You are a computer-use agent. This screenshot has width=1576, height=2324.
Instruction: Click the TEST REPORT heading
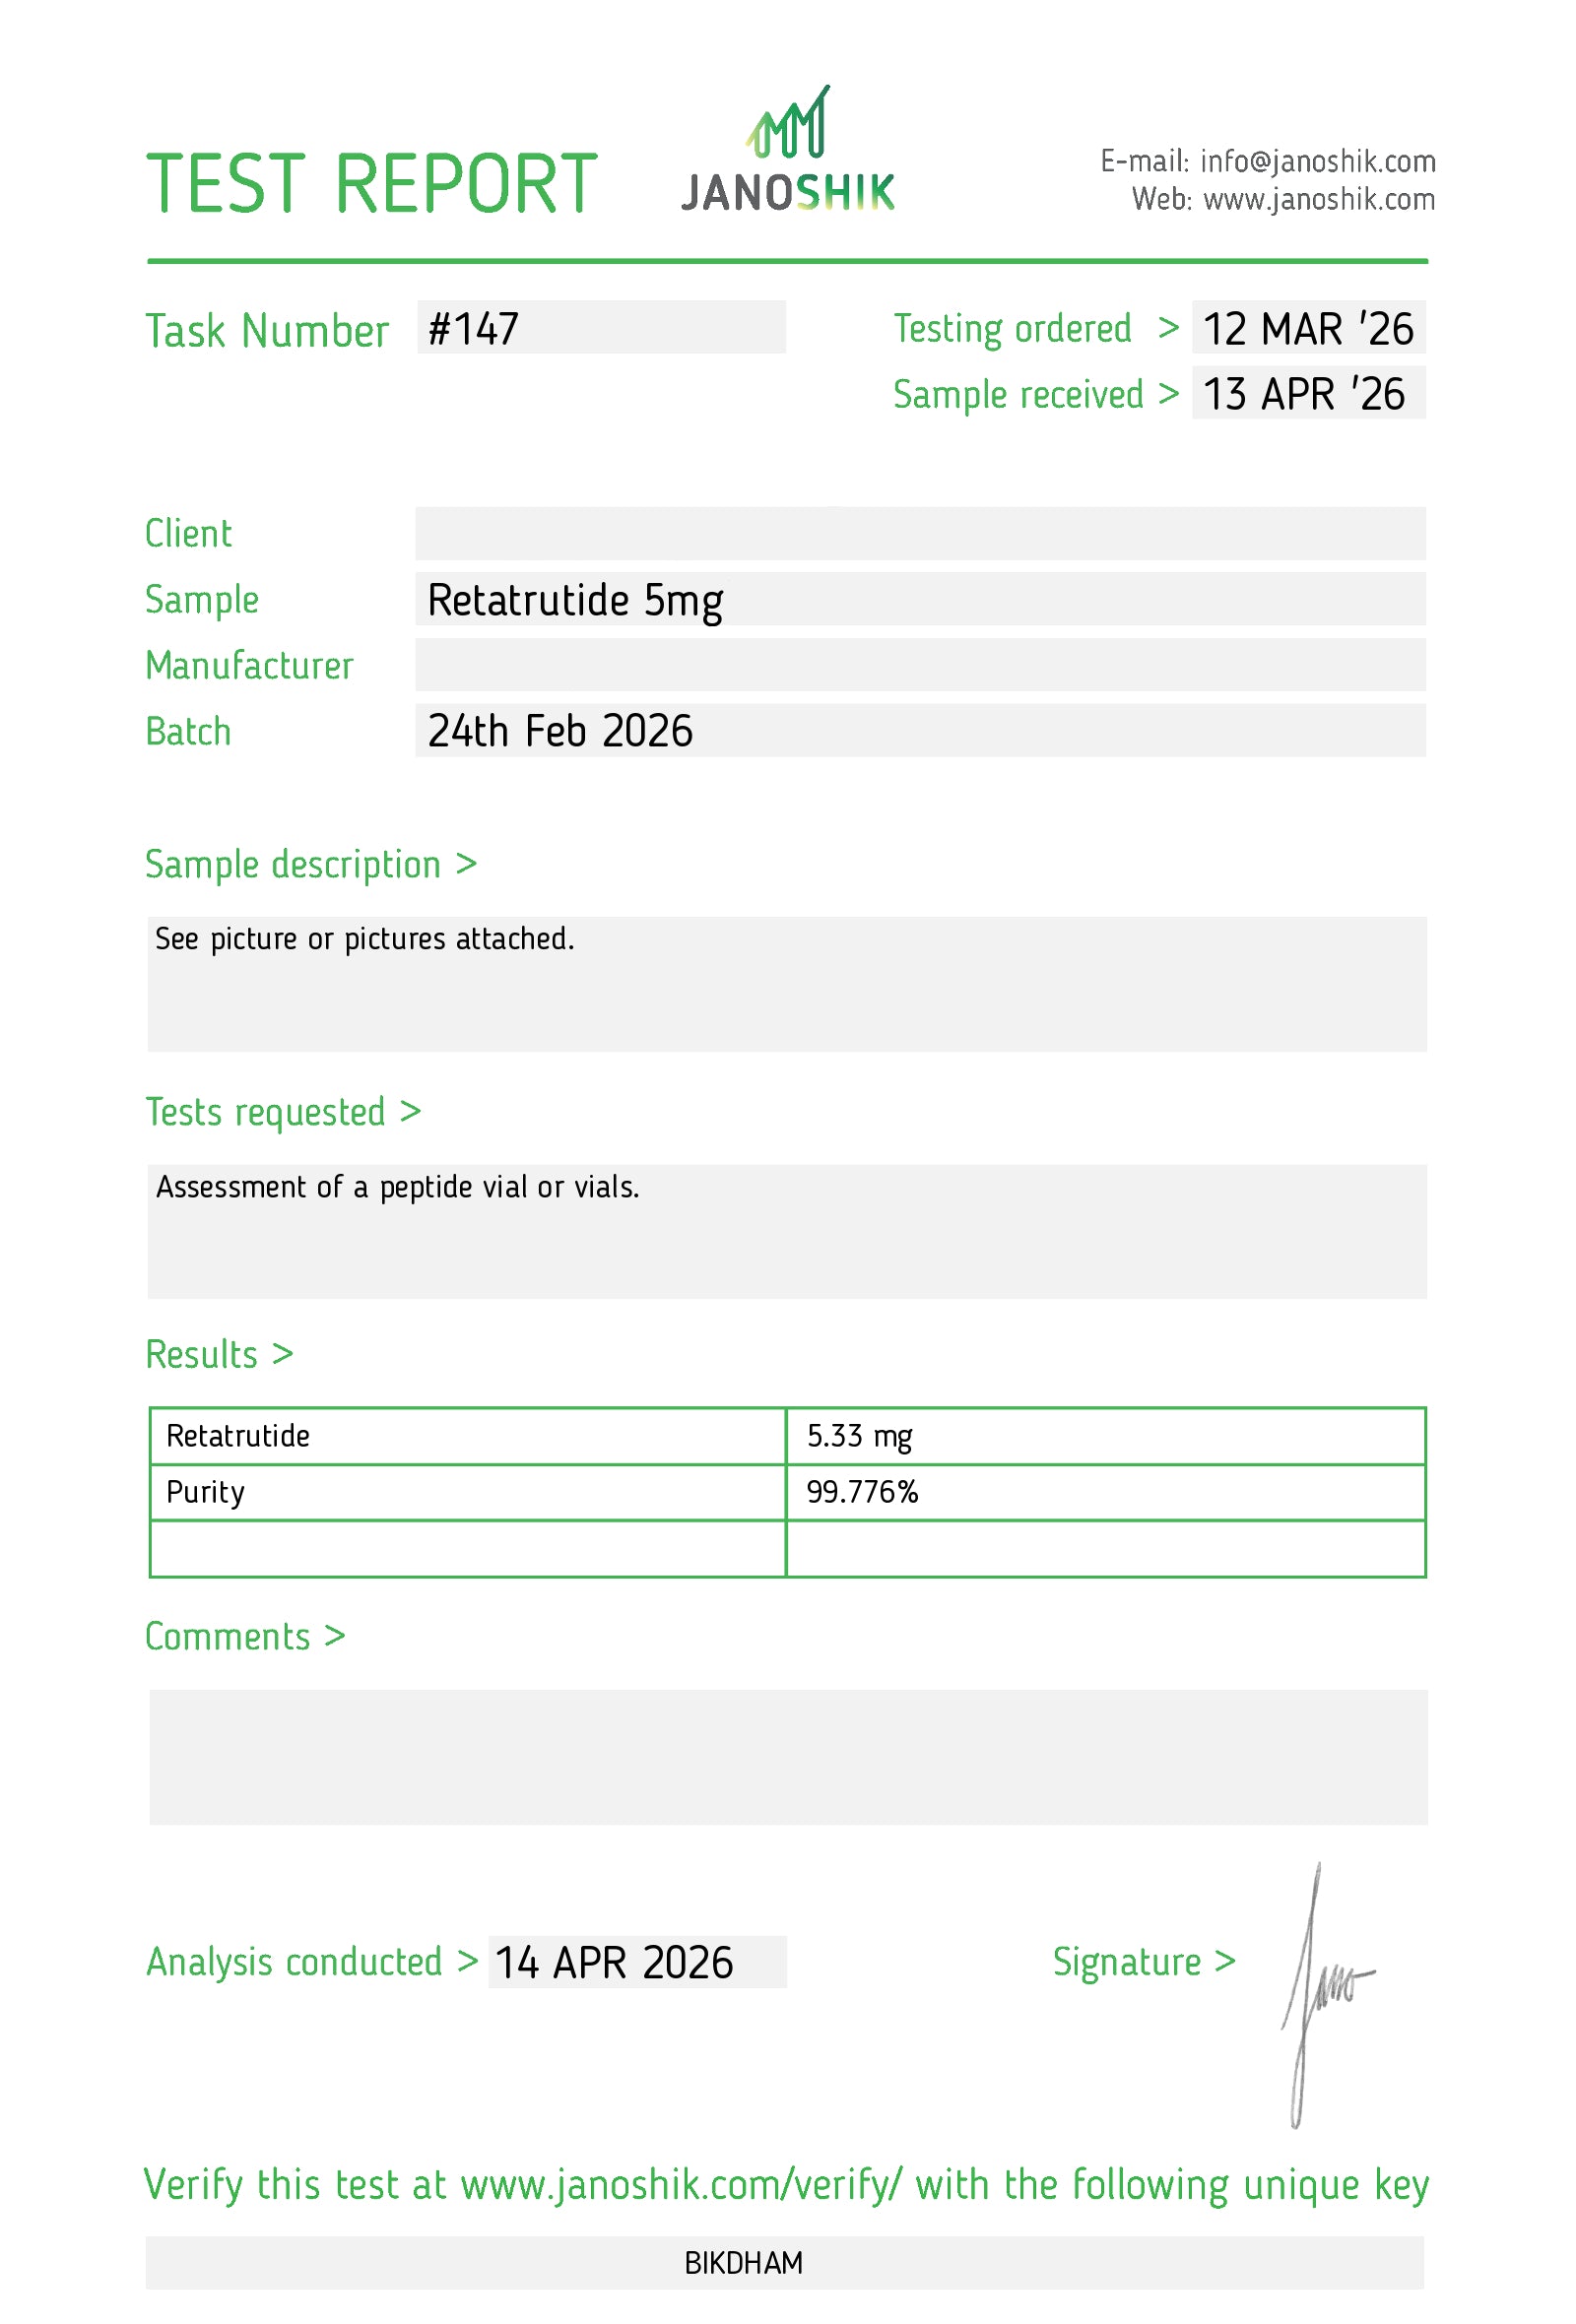pyautogui.click(x=372, y=184)
